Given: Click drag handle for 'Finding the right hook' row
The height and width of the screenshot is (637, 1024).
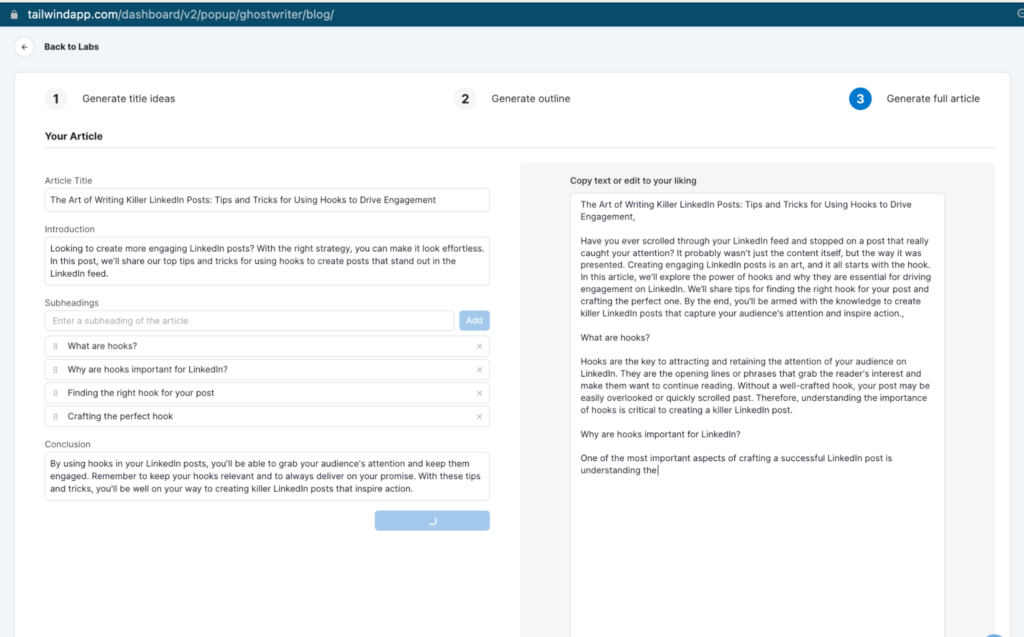Looking at the screenshot, I should coord(55,393).
